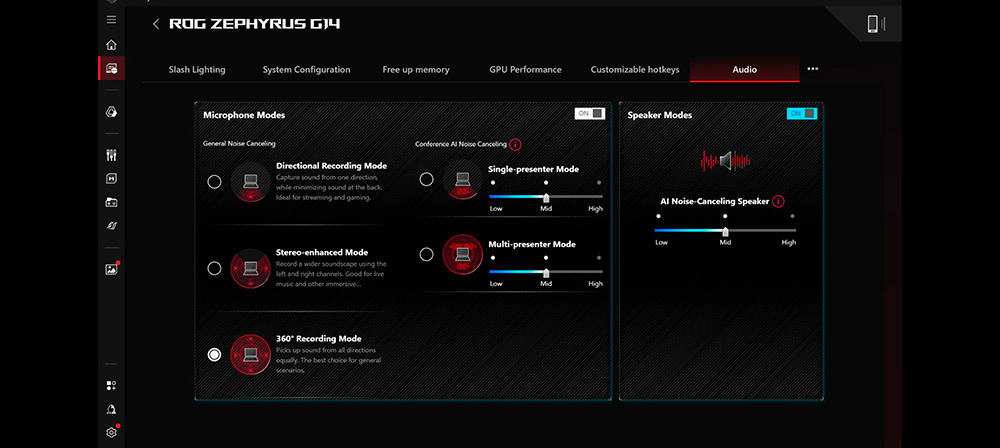This screenshot has height=448, width=1000.
Task: Click the Single-presenter Mode laptop icon
Action: pyautogui.click(x=462, y=179)
